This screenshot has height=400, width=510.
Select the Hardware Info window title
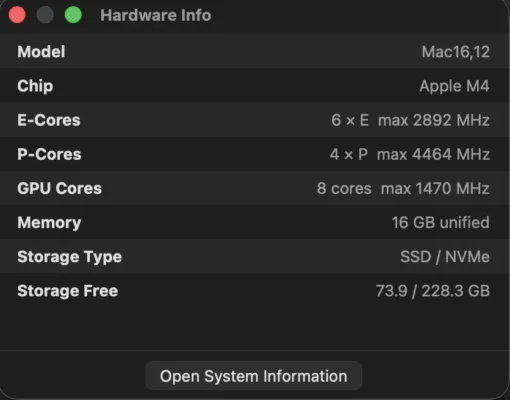[156, 15]
